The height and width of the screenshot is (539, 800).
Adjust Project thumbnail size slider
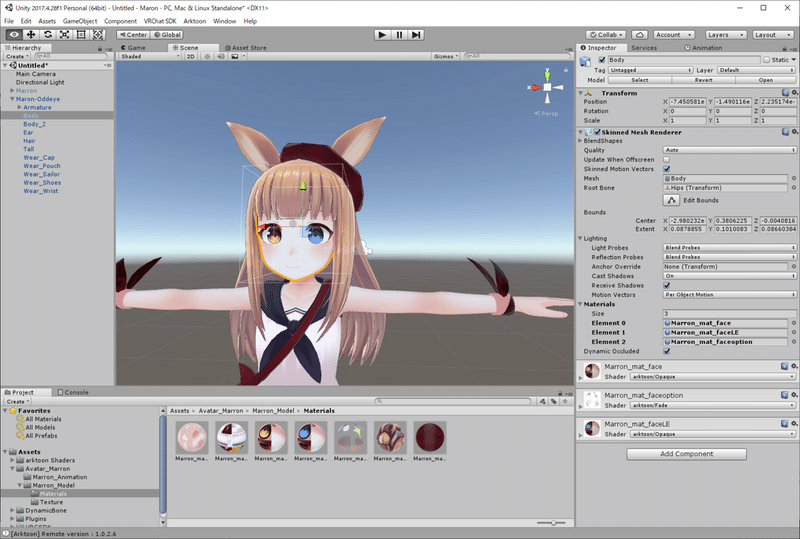pyautogui.click(x=552, y=523)
